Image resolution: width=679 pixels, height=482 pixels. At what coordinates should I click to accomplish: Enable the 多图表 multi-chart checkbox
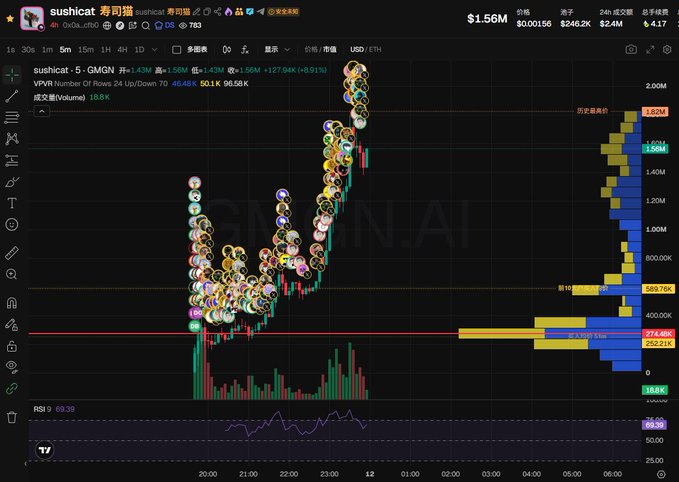click(x=177, y=50)
